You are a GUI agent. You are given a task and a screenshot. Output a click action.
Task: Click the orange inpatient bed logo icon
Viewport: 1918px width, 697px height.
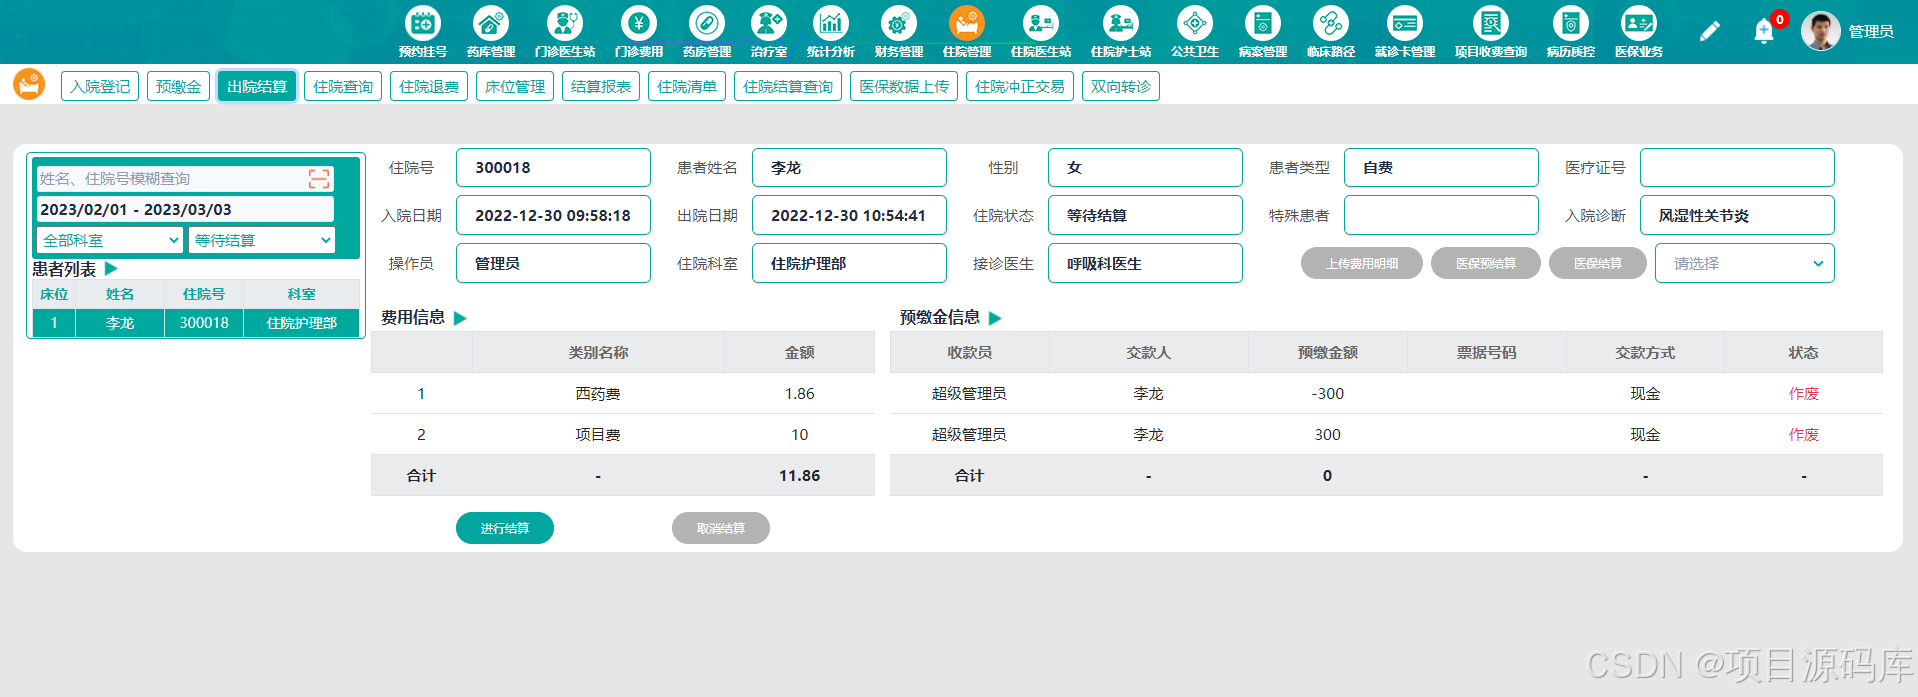click(29, 84)
